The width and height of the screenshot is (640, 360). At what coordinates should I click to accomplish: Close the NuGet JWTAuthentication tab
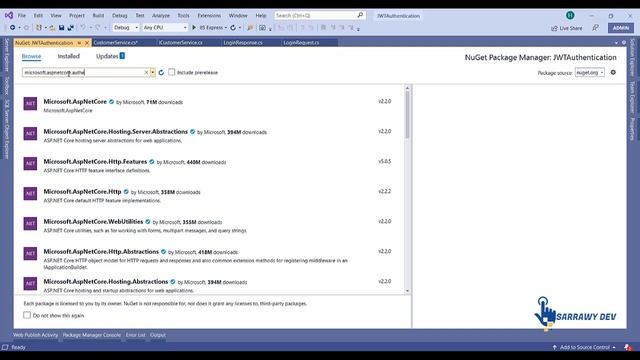tap(87, 42)
